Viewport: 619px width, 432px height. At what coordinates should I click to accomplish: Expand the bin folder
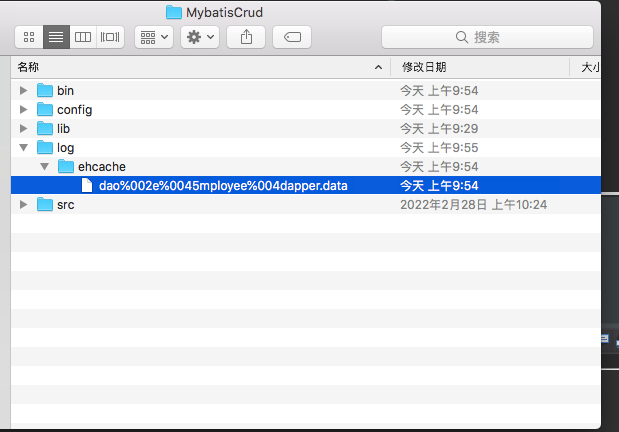23,90
